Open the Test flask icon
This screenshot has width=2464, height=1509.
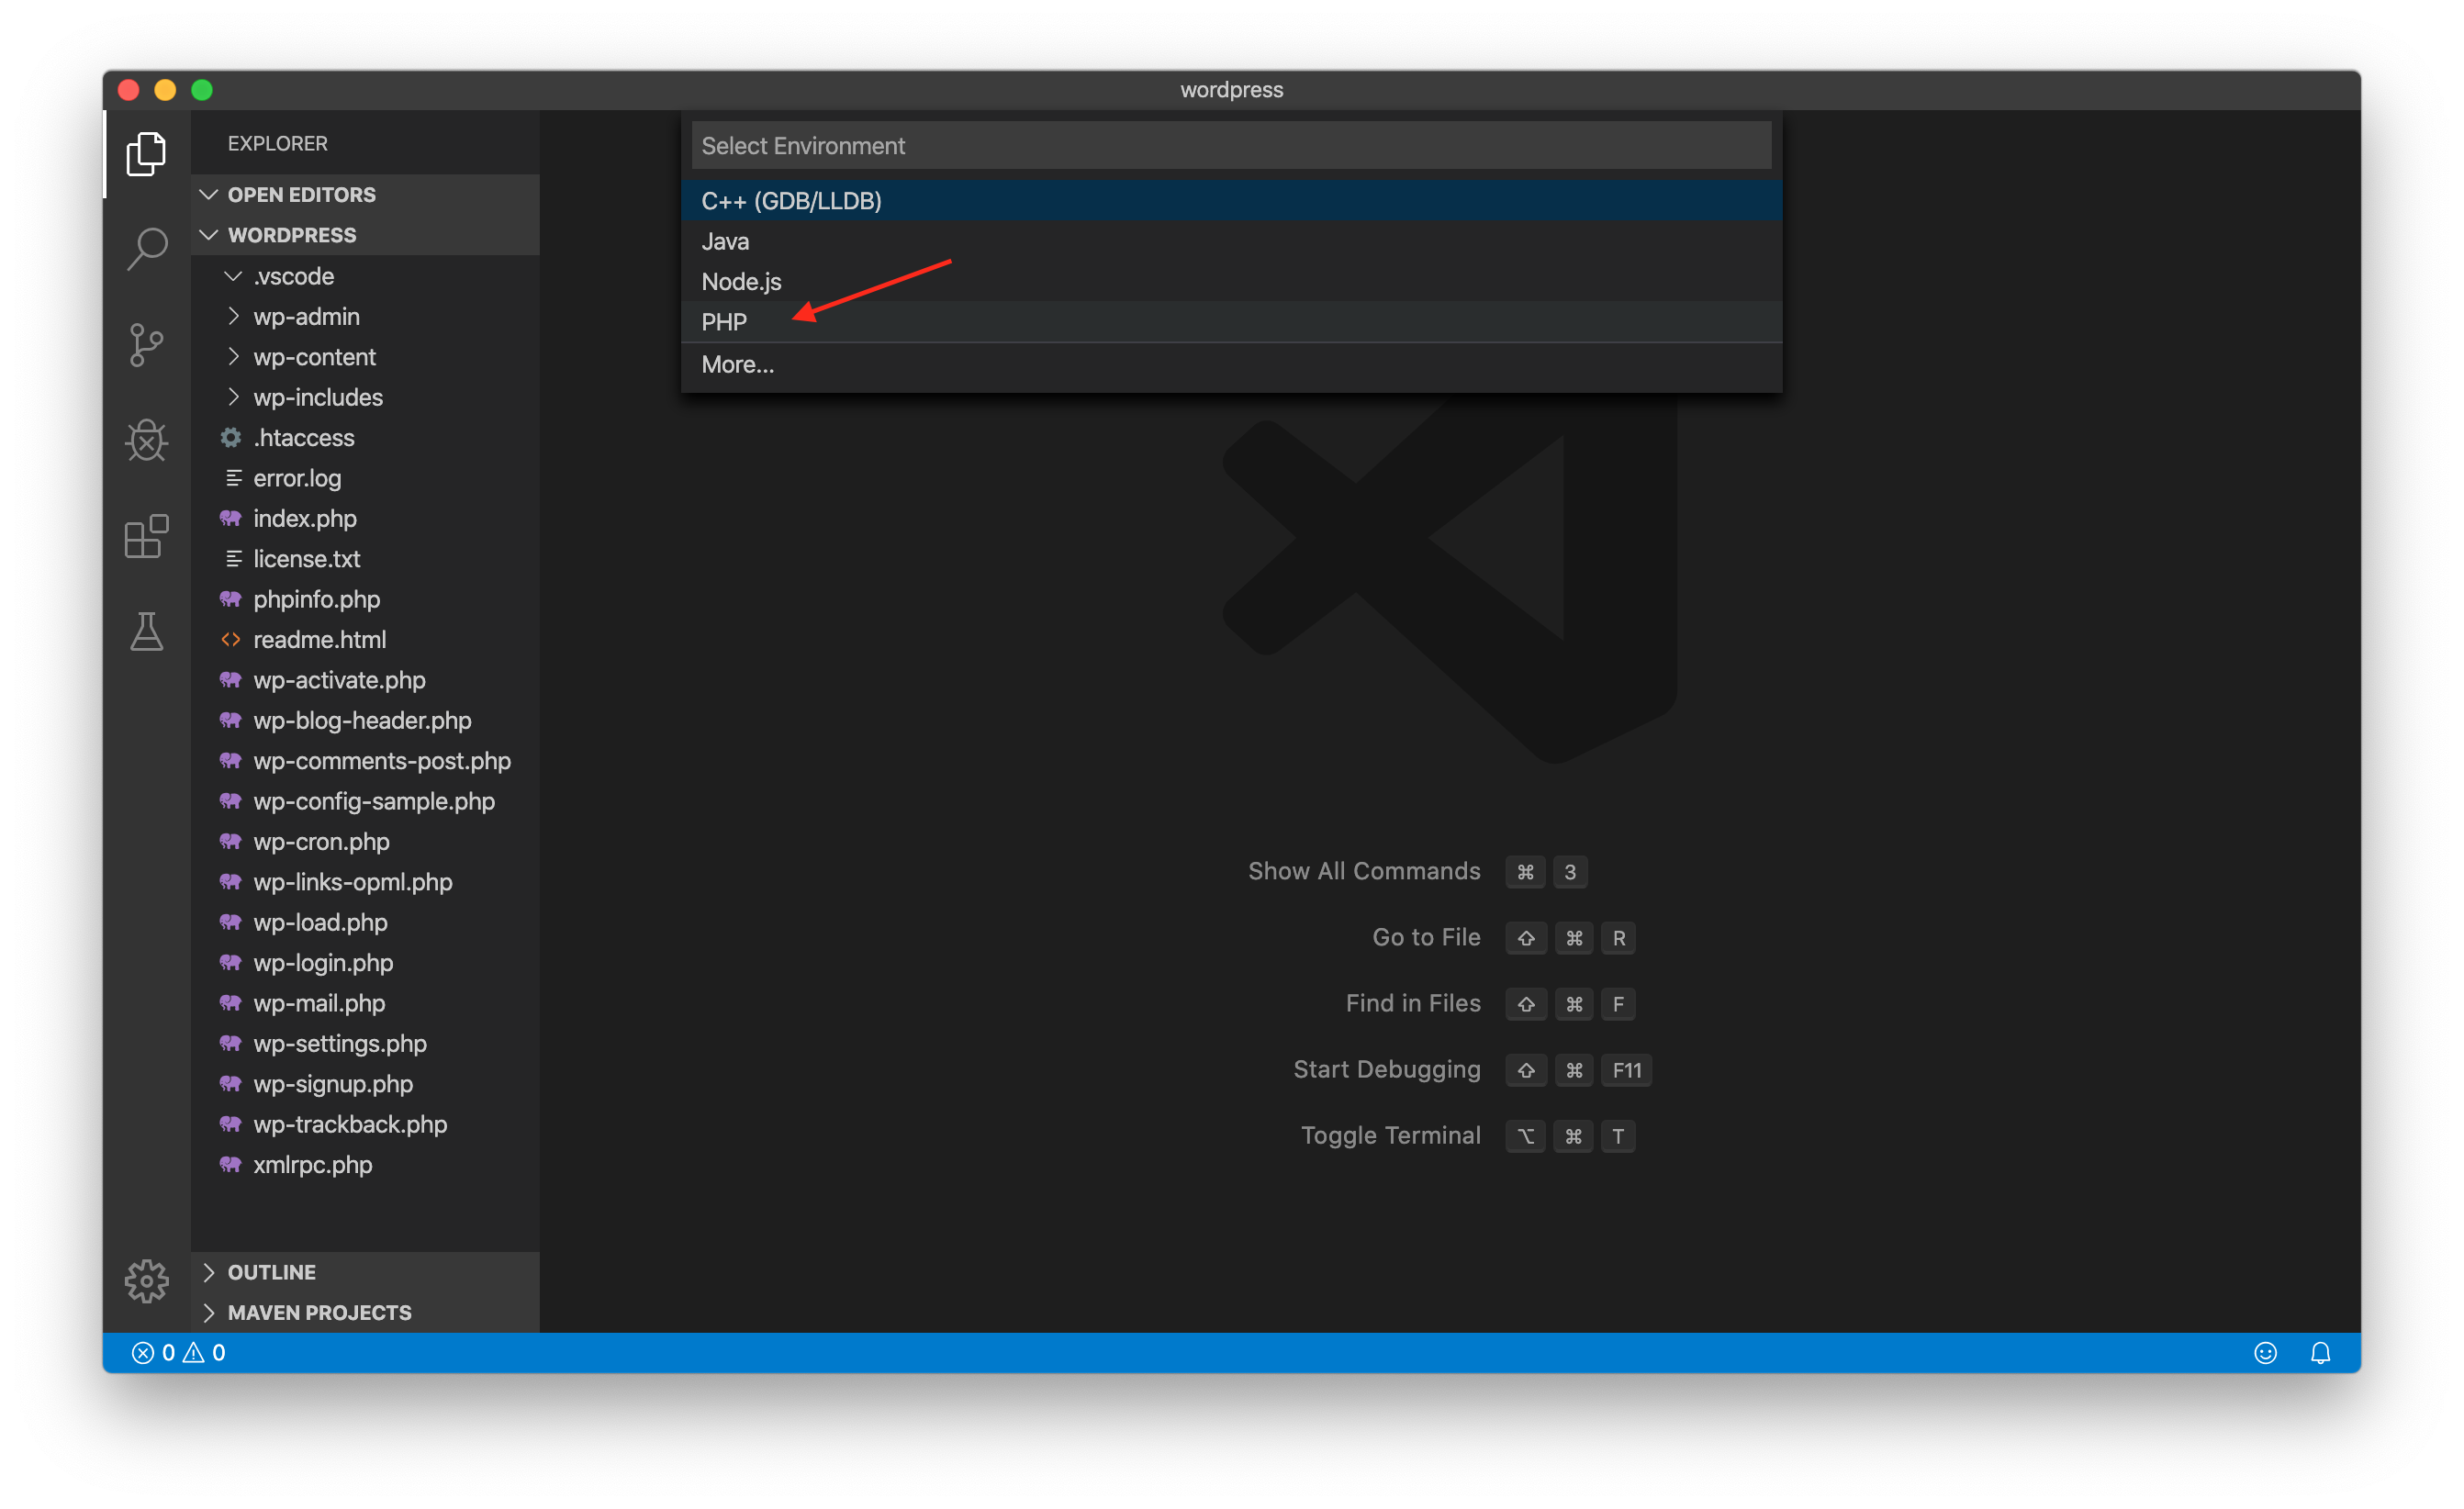pos(146,632)
